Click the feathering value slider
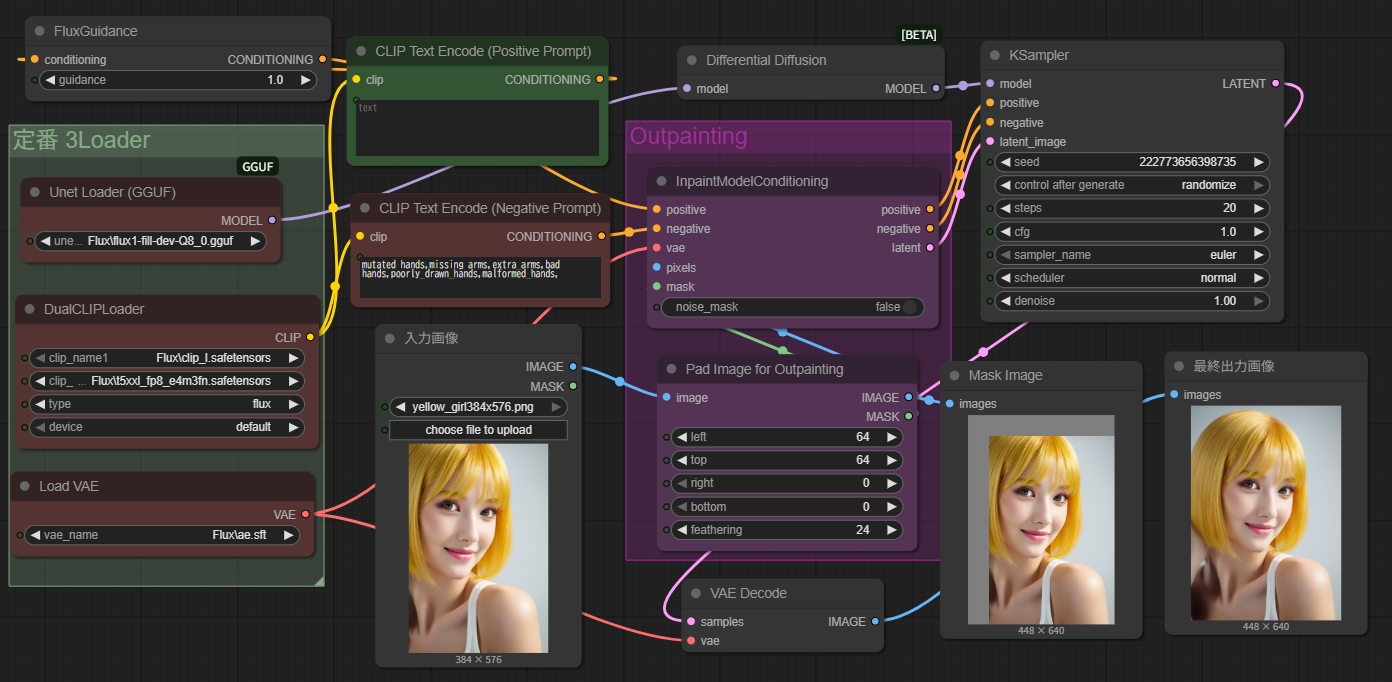 point(781,530)
